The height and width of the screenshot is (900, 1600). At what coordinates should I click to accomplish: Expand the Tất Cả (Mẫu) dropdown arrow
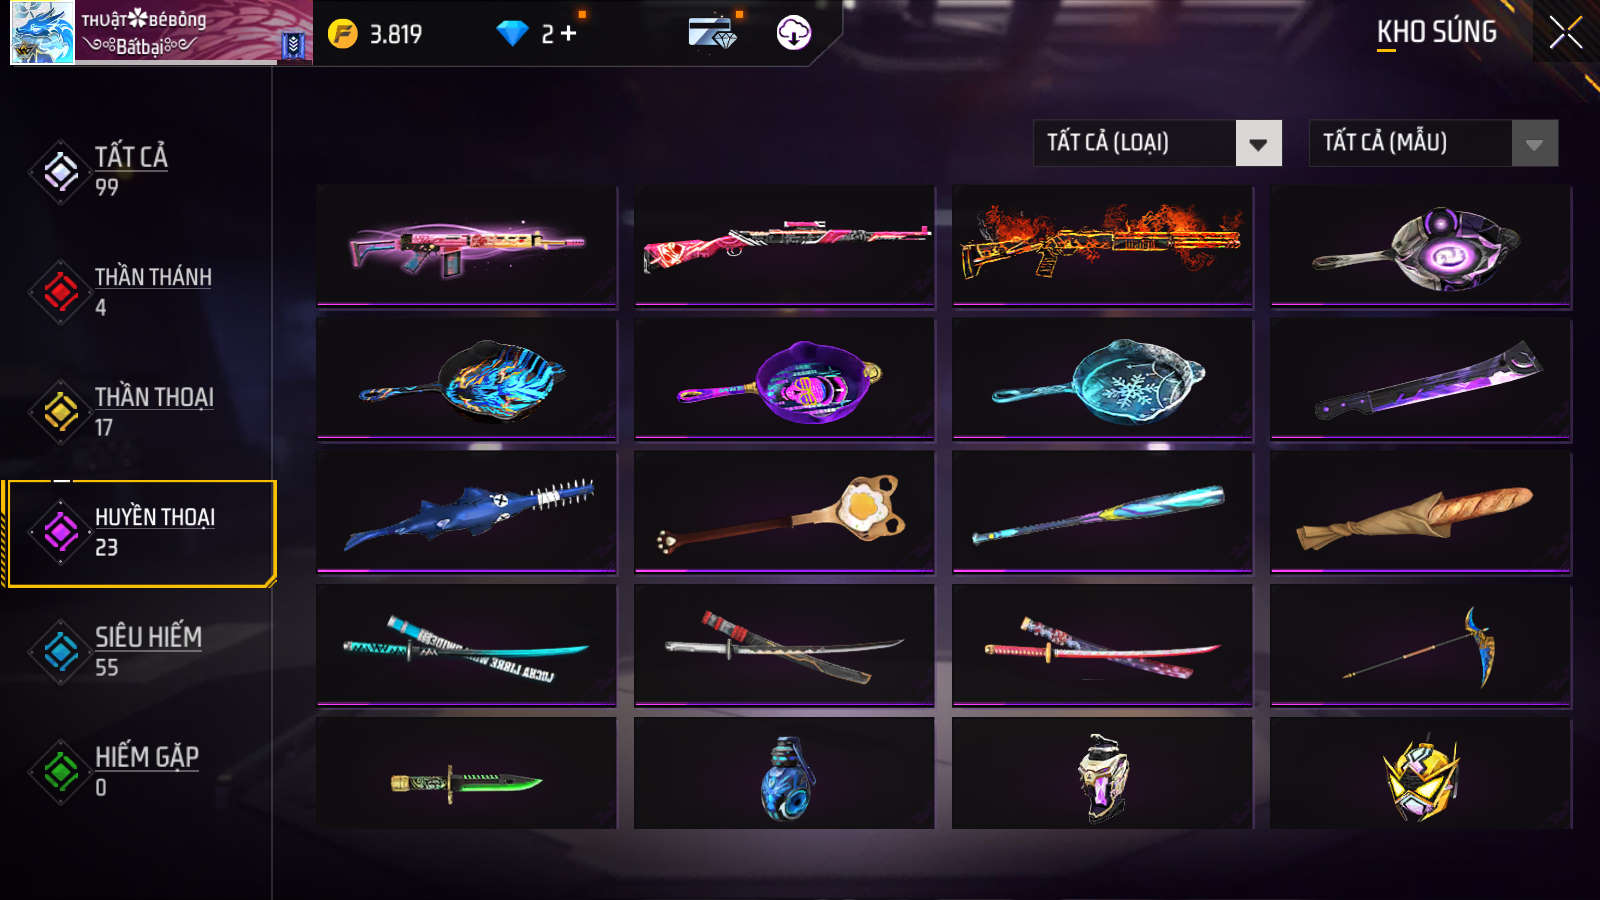[1535, 143]
